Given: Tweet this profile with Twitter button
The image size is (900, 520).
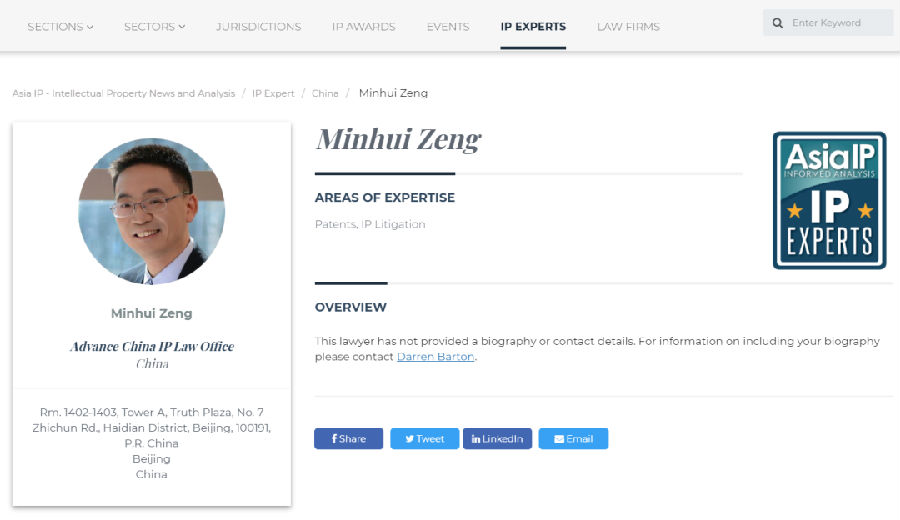Looking at the screenshot, I should click(425, 438).
